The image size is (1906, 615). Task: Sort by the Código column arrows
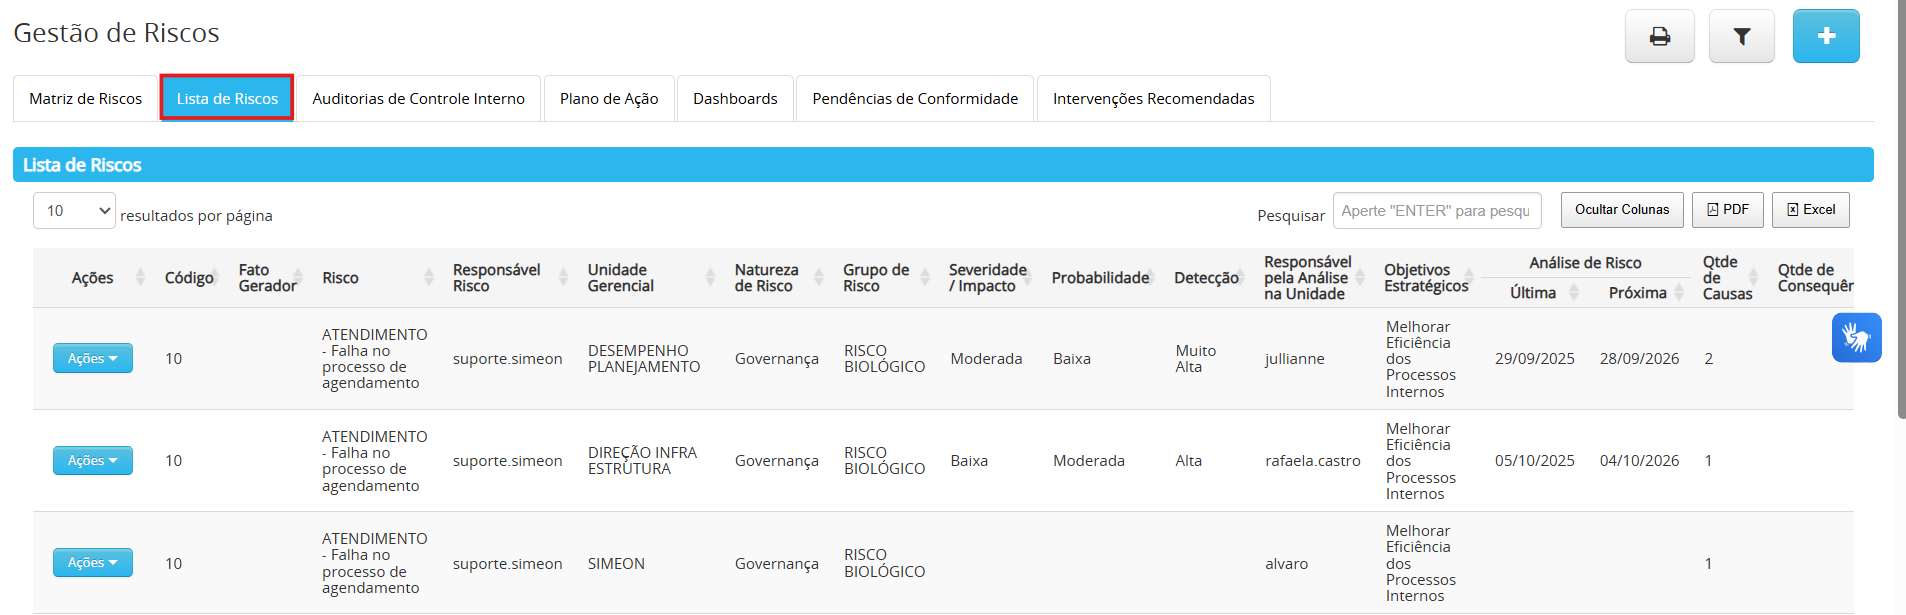click(216, 278)
